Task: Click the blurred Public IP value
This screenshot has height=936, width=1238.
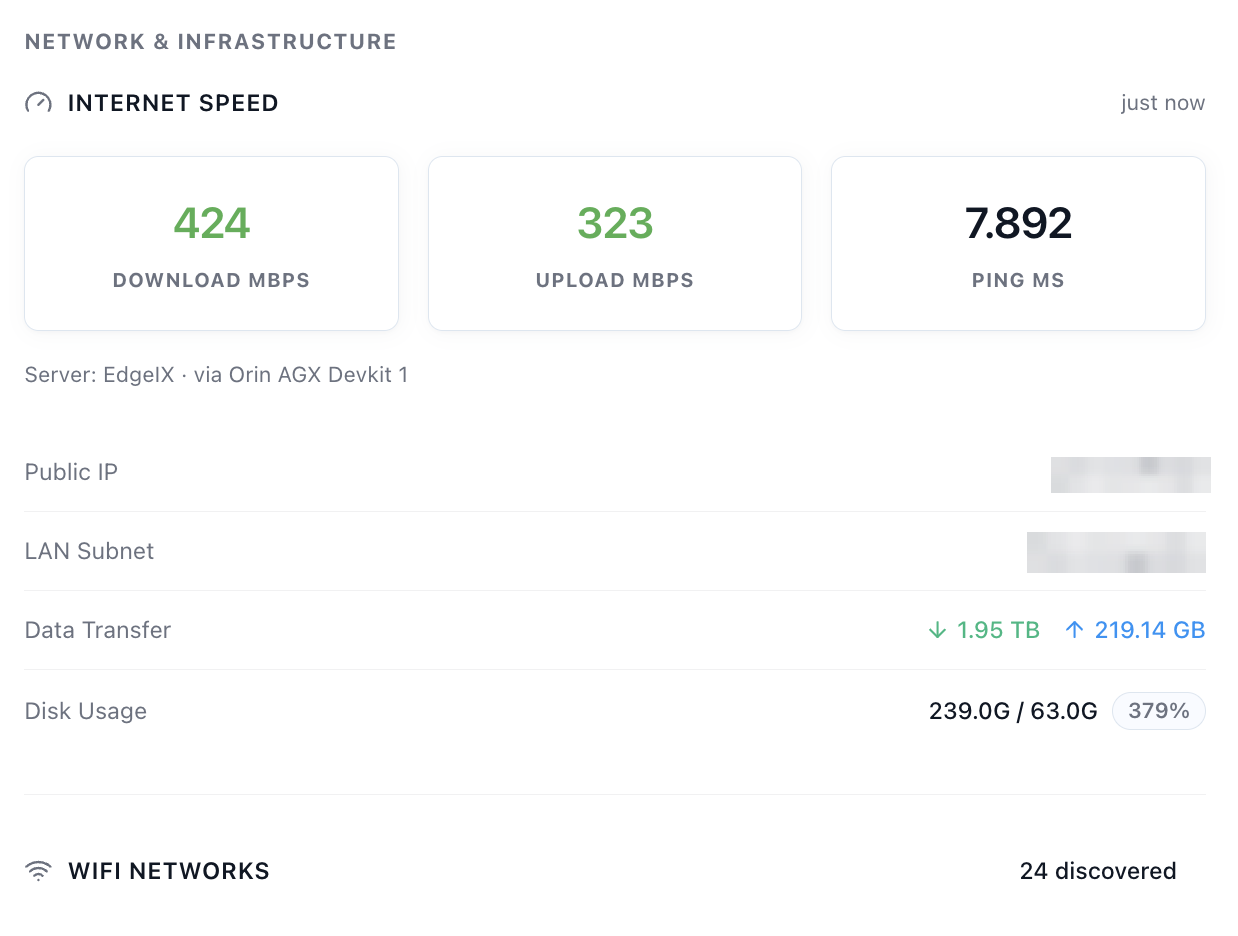Action: [1131, 474]
